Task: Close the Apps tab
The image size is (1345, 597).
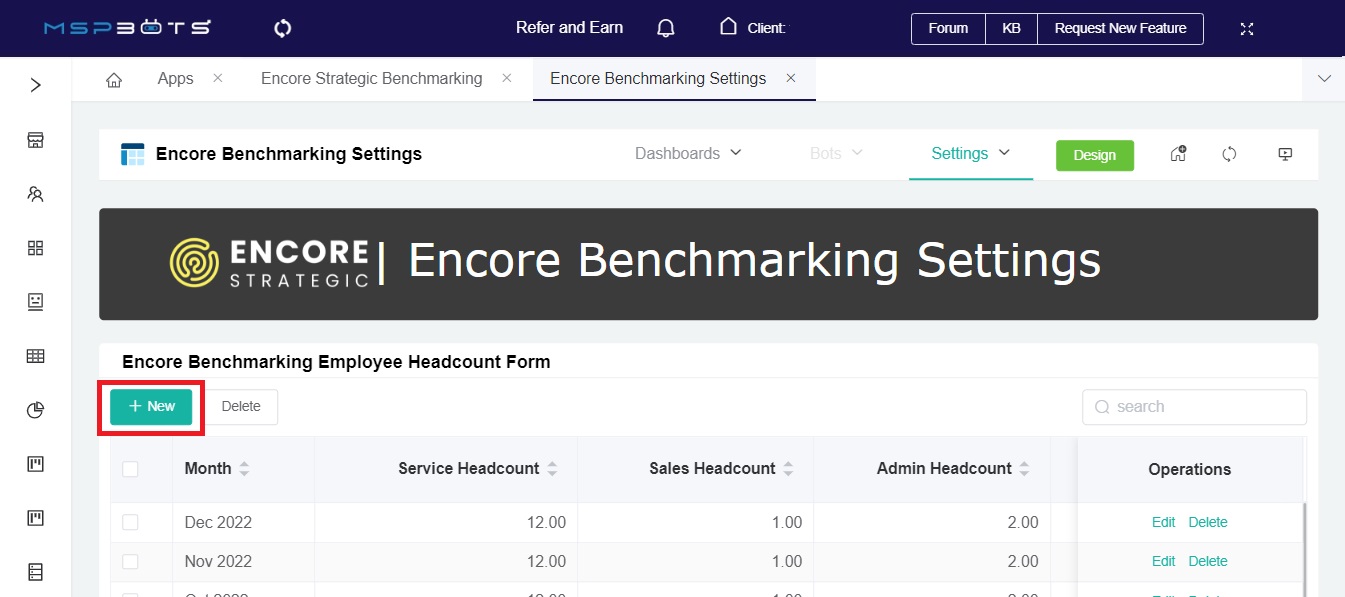Action: [218, 78]
